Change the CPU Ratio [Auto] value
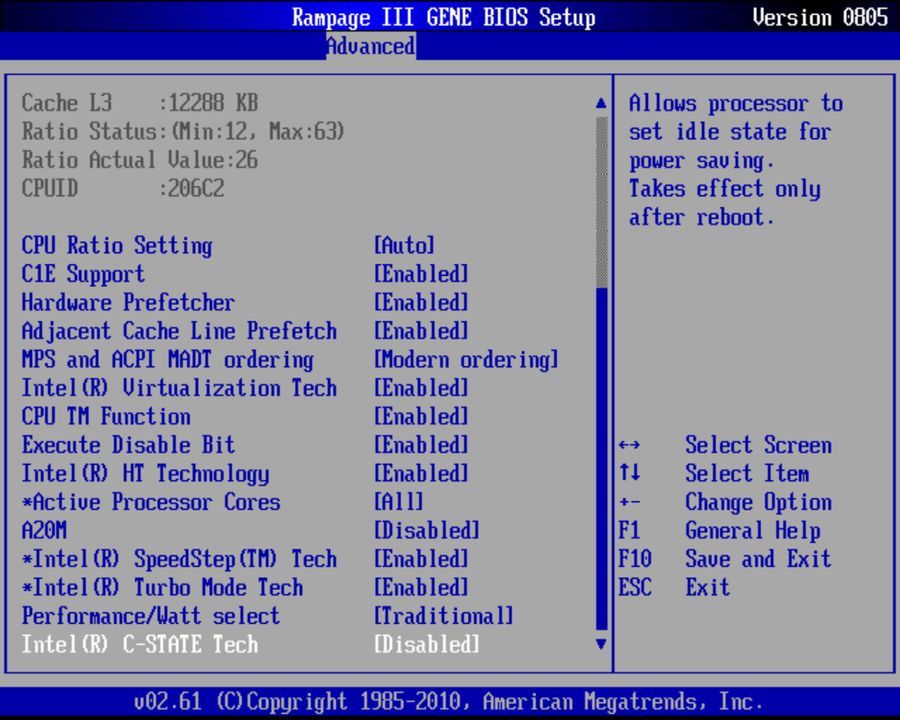The height and width of the screenshot is (720, 900). coord(404,245)
